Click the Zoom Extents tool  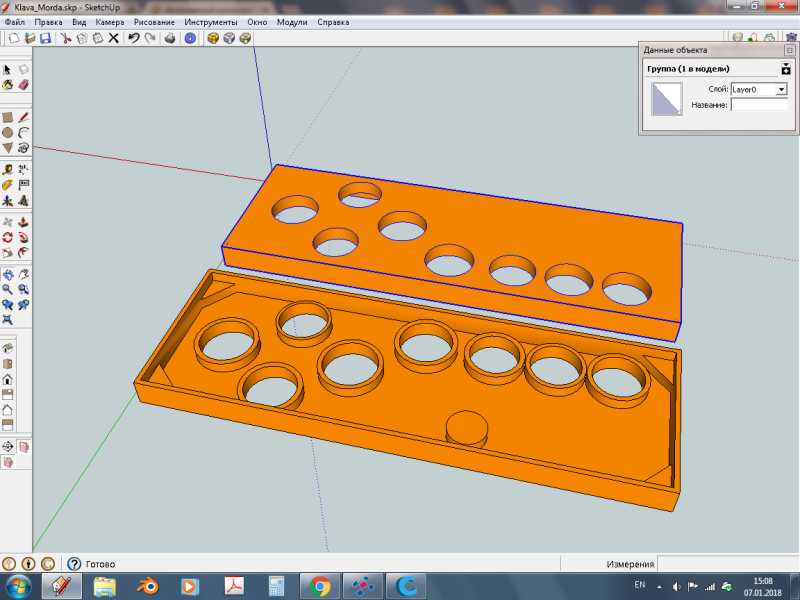pos(7,320)
